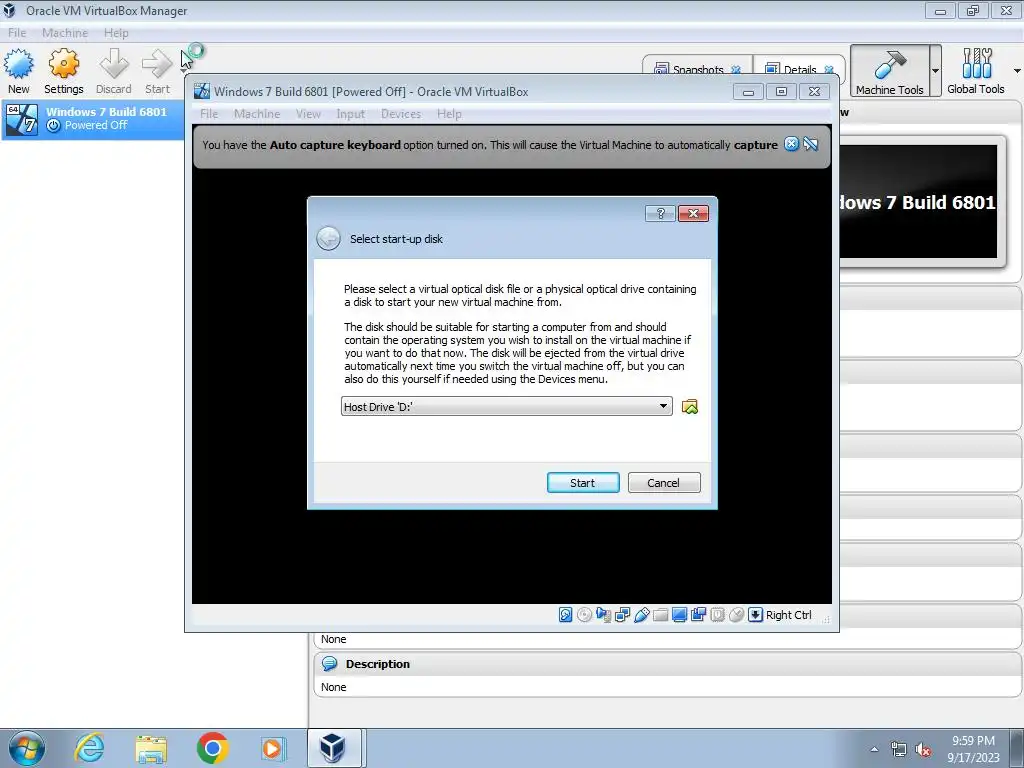Viewport: 1024px width, 768px height.
Task: Click the Right Ctrl host key label
Action: [x=788, y=615]
